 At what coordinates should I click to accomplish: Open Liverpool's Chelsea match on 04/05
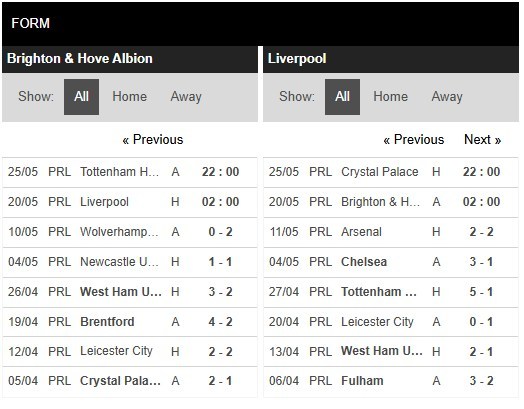(391, 262)
